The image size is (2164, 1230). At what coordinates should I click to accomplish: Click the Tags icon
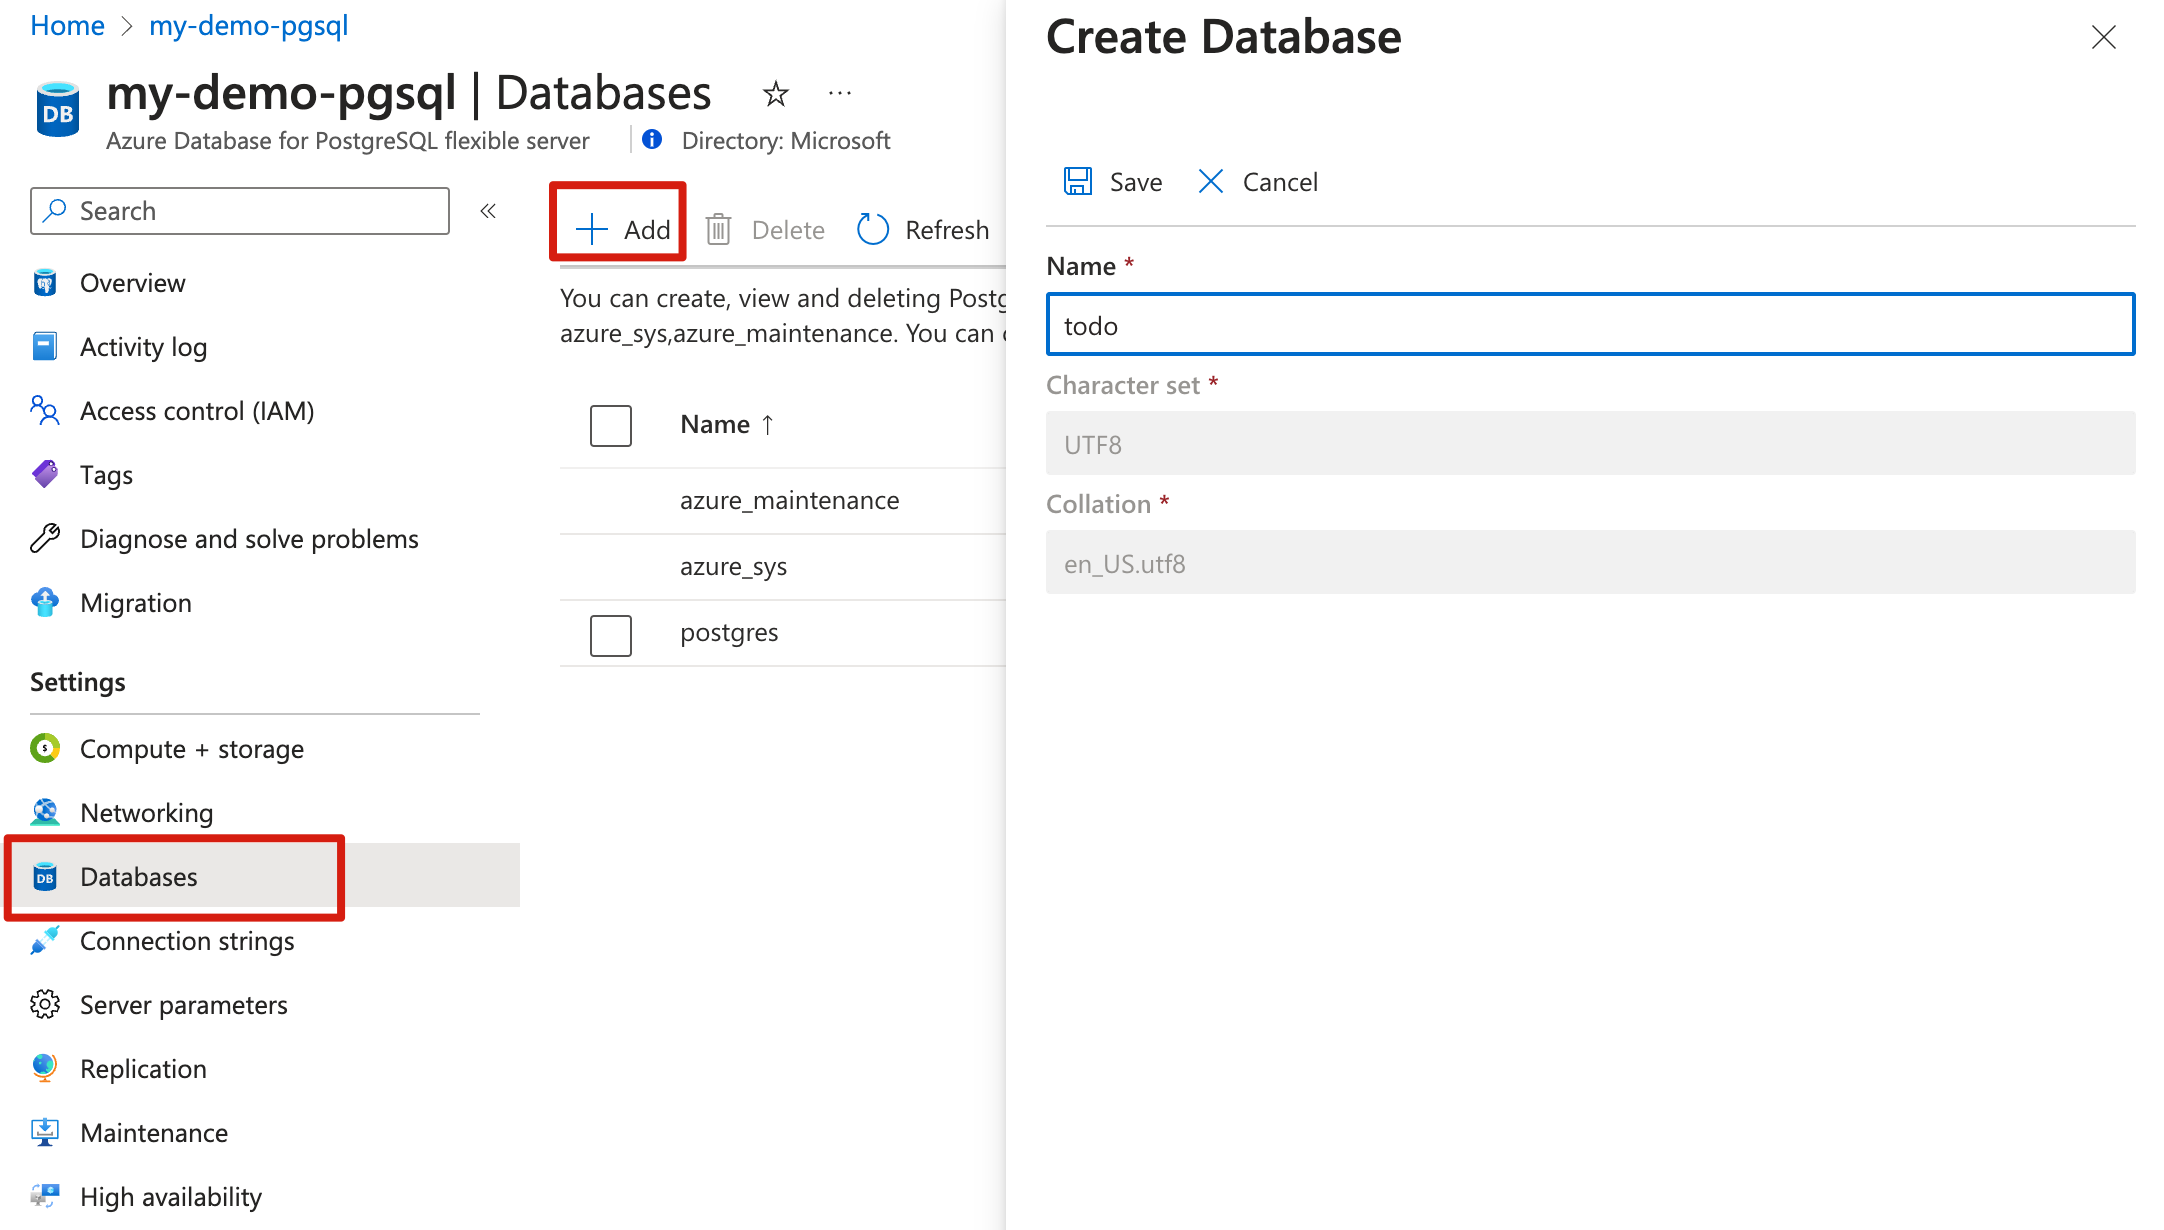(x=43, y=474)
